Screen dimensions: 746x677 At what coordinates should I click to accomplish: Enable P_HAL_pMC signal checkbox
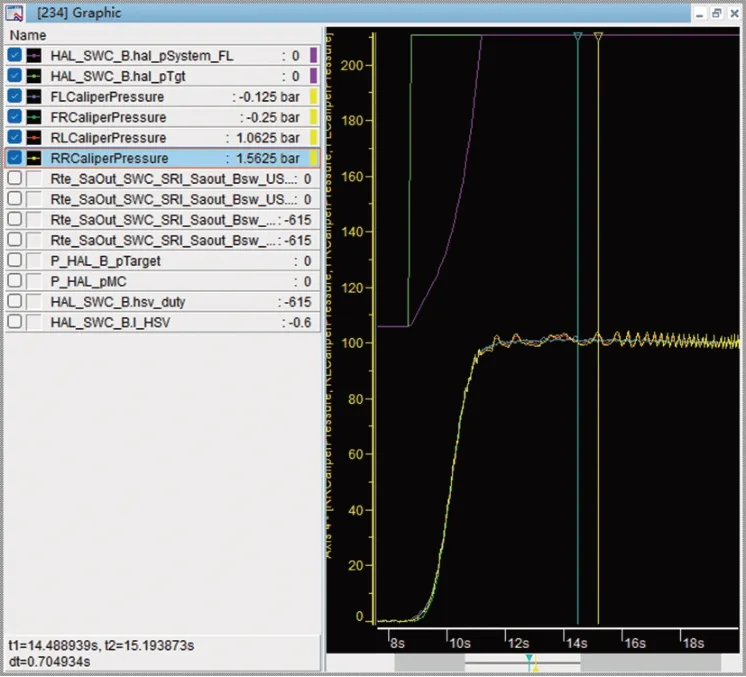coord(15,281)
